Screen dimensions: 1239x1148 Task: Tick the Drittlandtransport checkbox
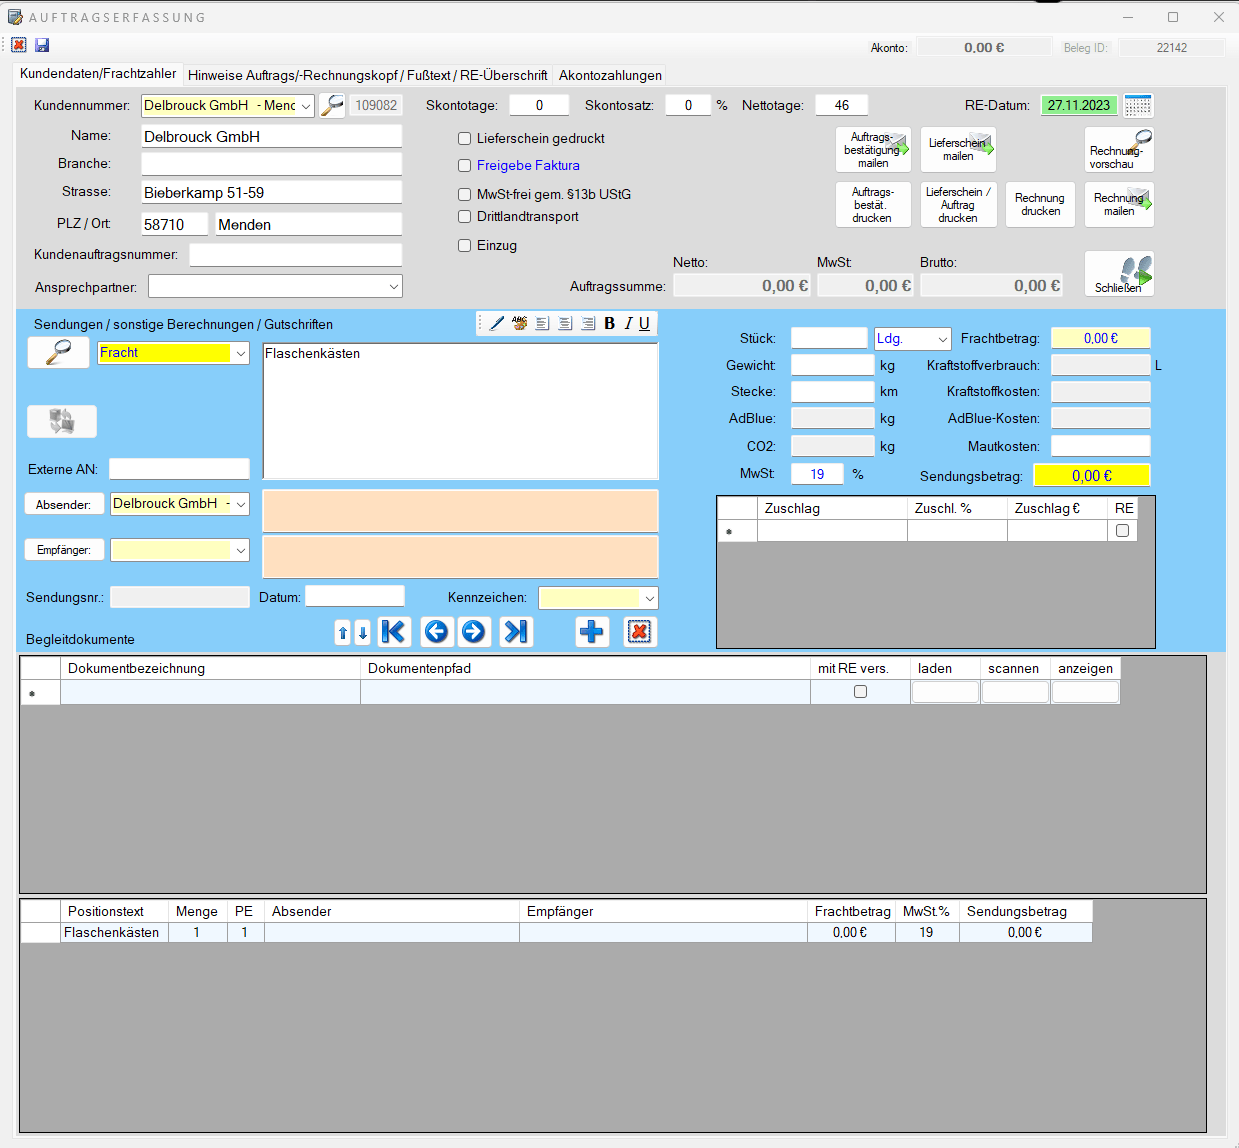tap(465, 217)
